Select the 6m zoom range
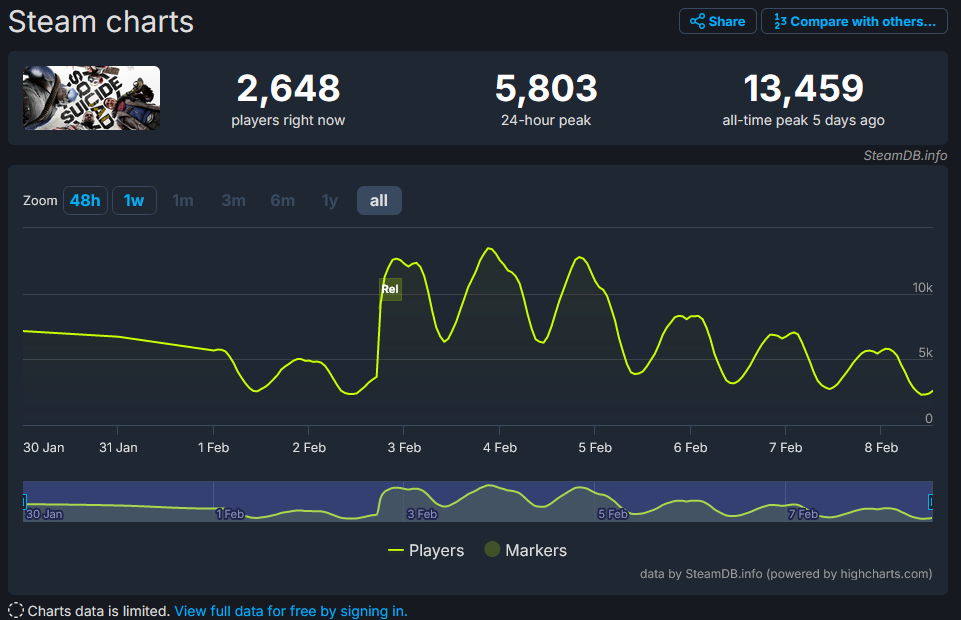The height and width of the screenshot is (620, 961). [x=283, y=200]
